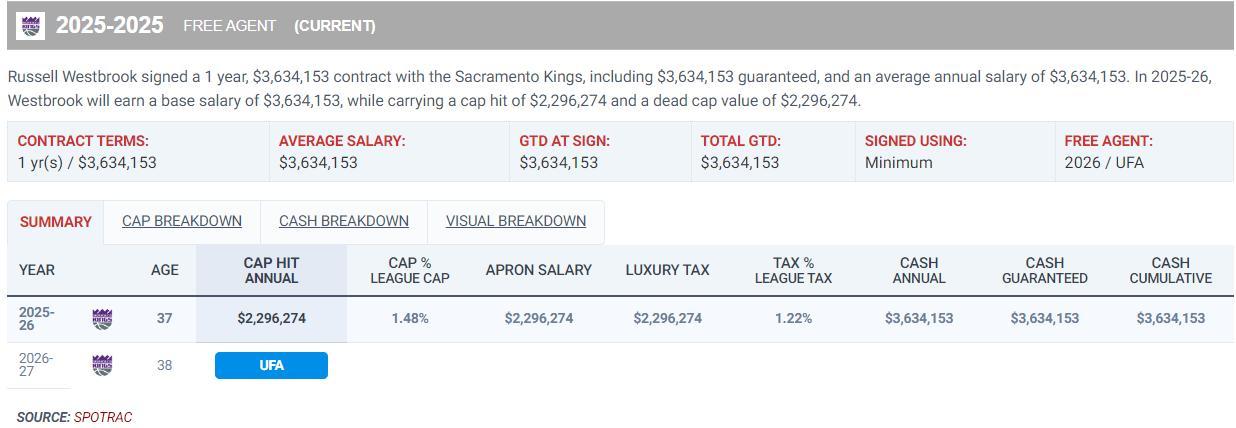
Task: Click the Cap Hit Annual column header
Action: [x=271, y=270]
